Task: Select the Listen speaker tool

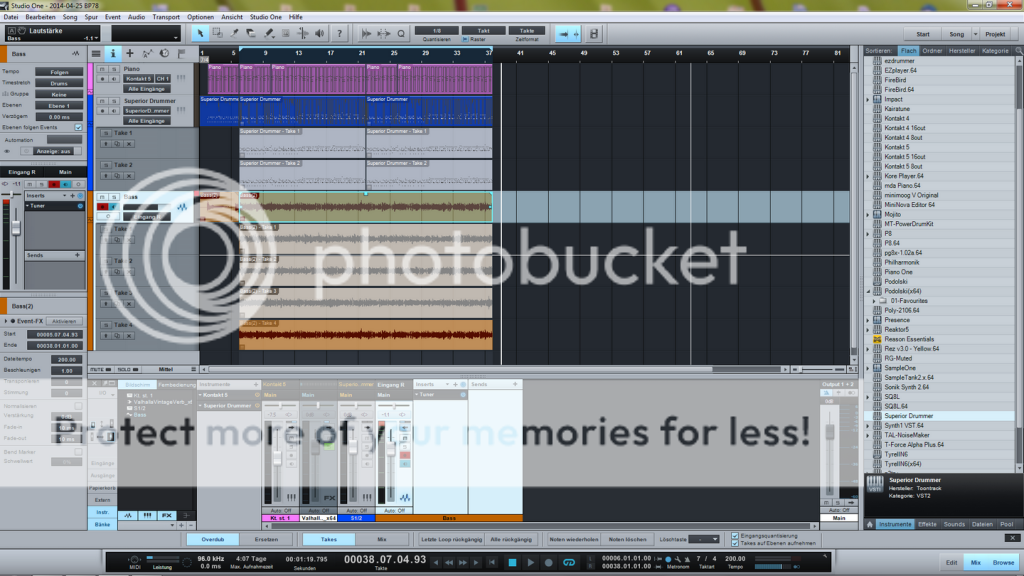Action: pyautogui.click(x=319, y=33)
